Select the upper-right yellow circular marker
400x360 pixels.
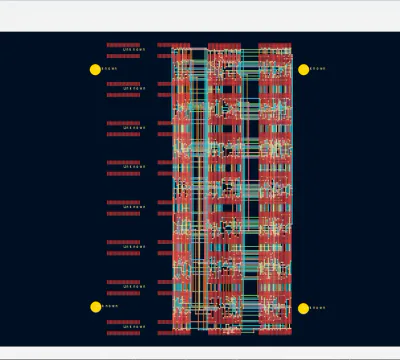click(x=303, y=70)
